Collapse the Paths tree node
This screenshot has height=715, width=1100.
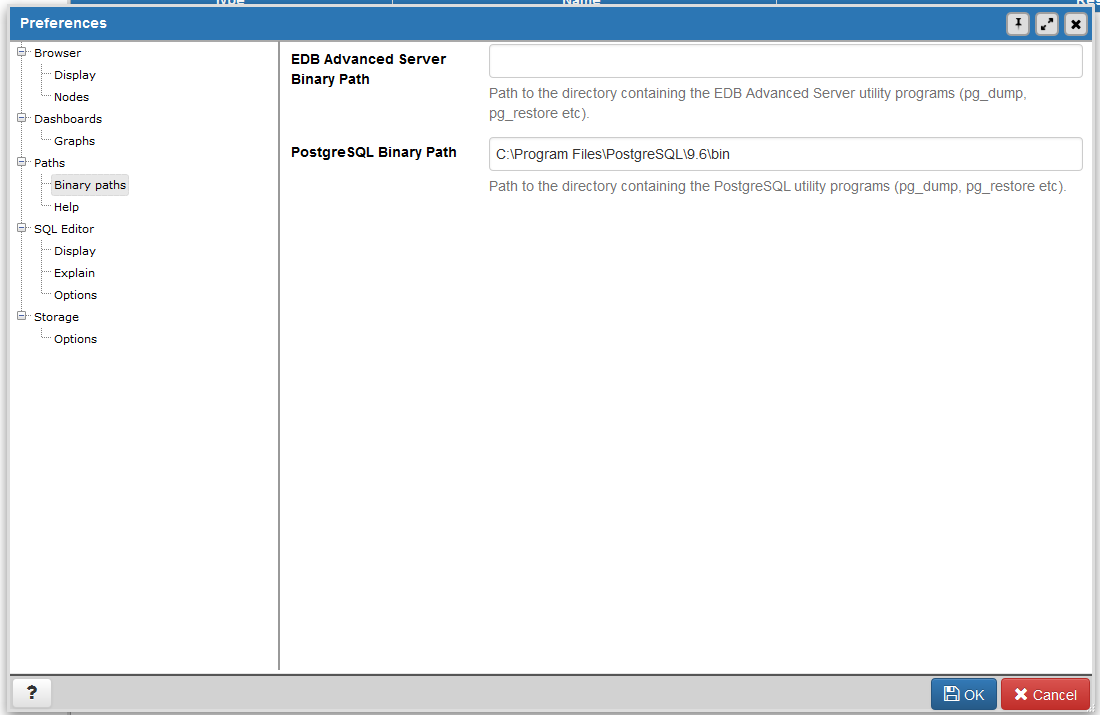point(22,162)
